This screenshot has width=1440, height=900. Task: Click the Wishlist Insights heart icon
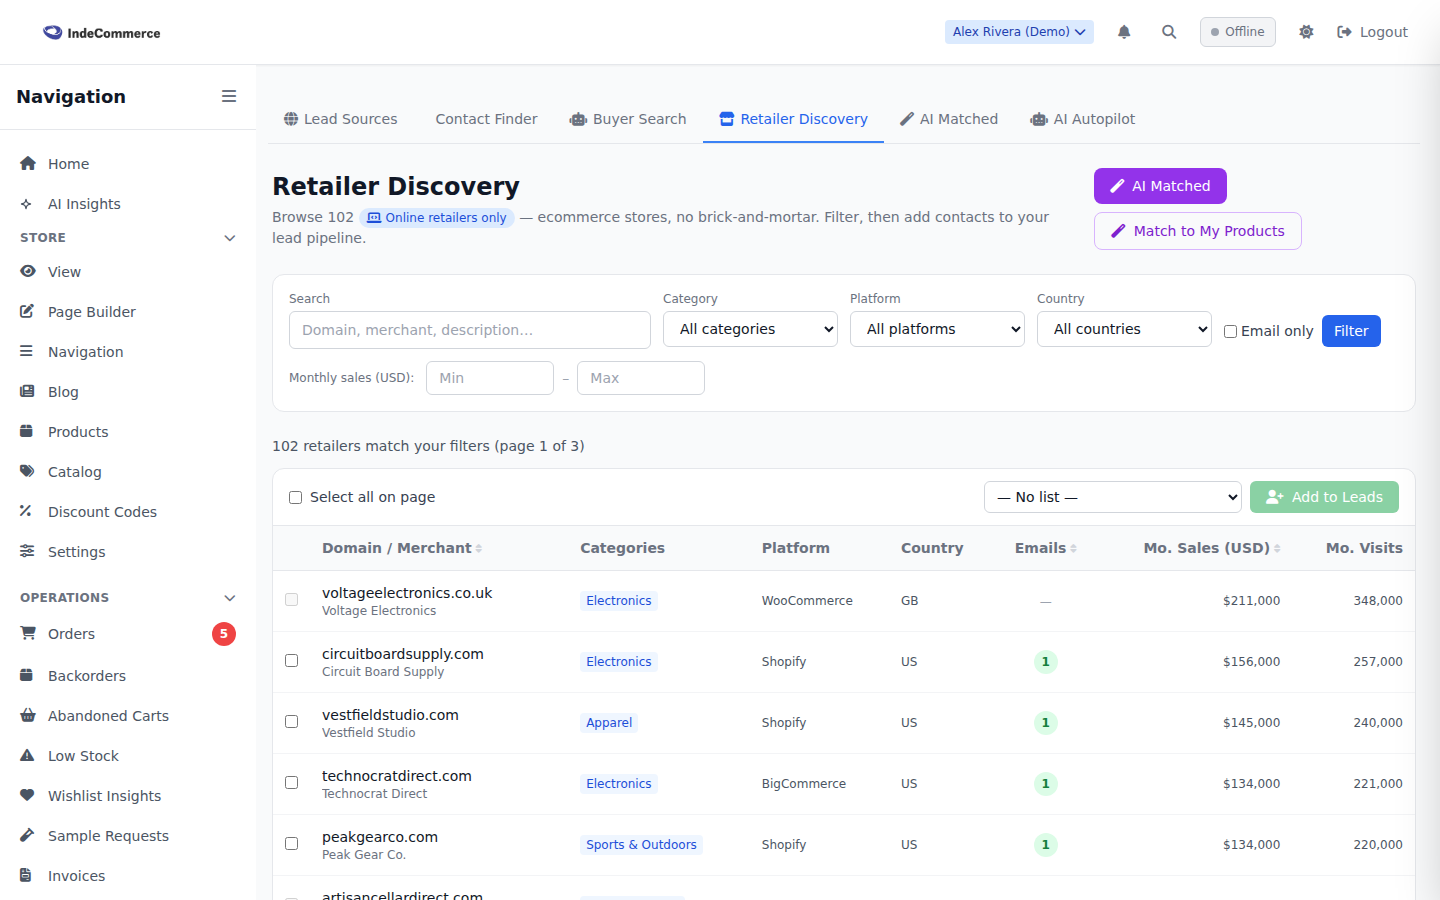pyautogui.click(x=28, y=795)
